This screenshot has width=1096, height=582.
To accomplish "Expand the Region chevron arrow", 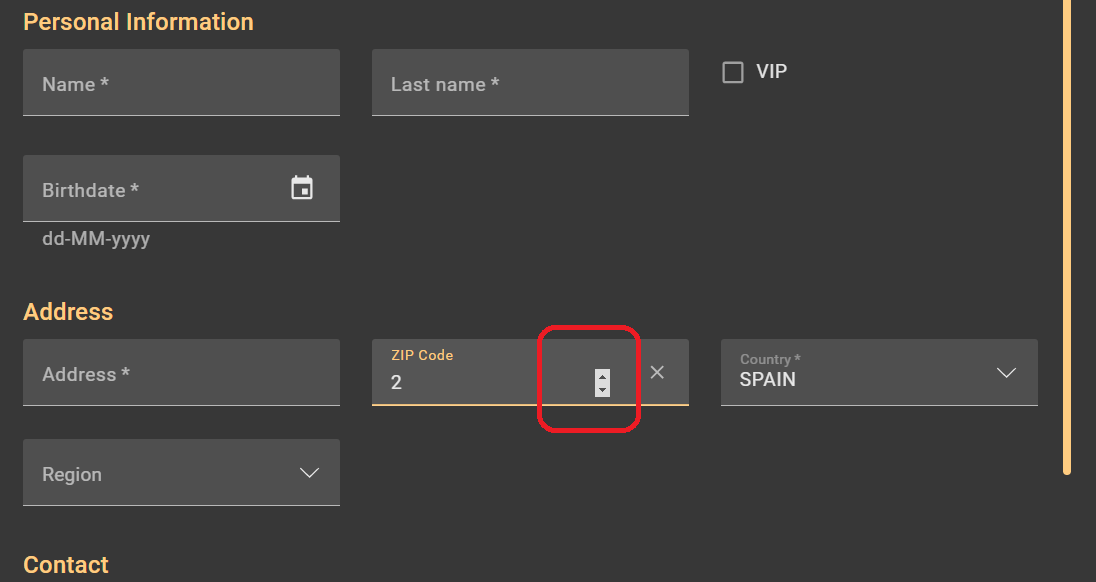I will pos(309,473).
